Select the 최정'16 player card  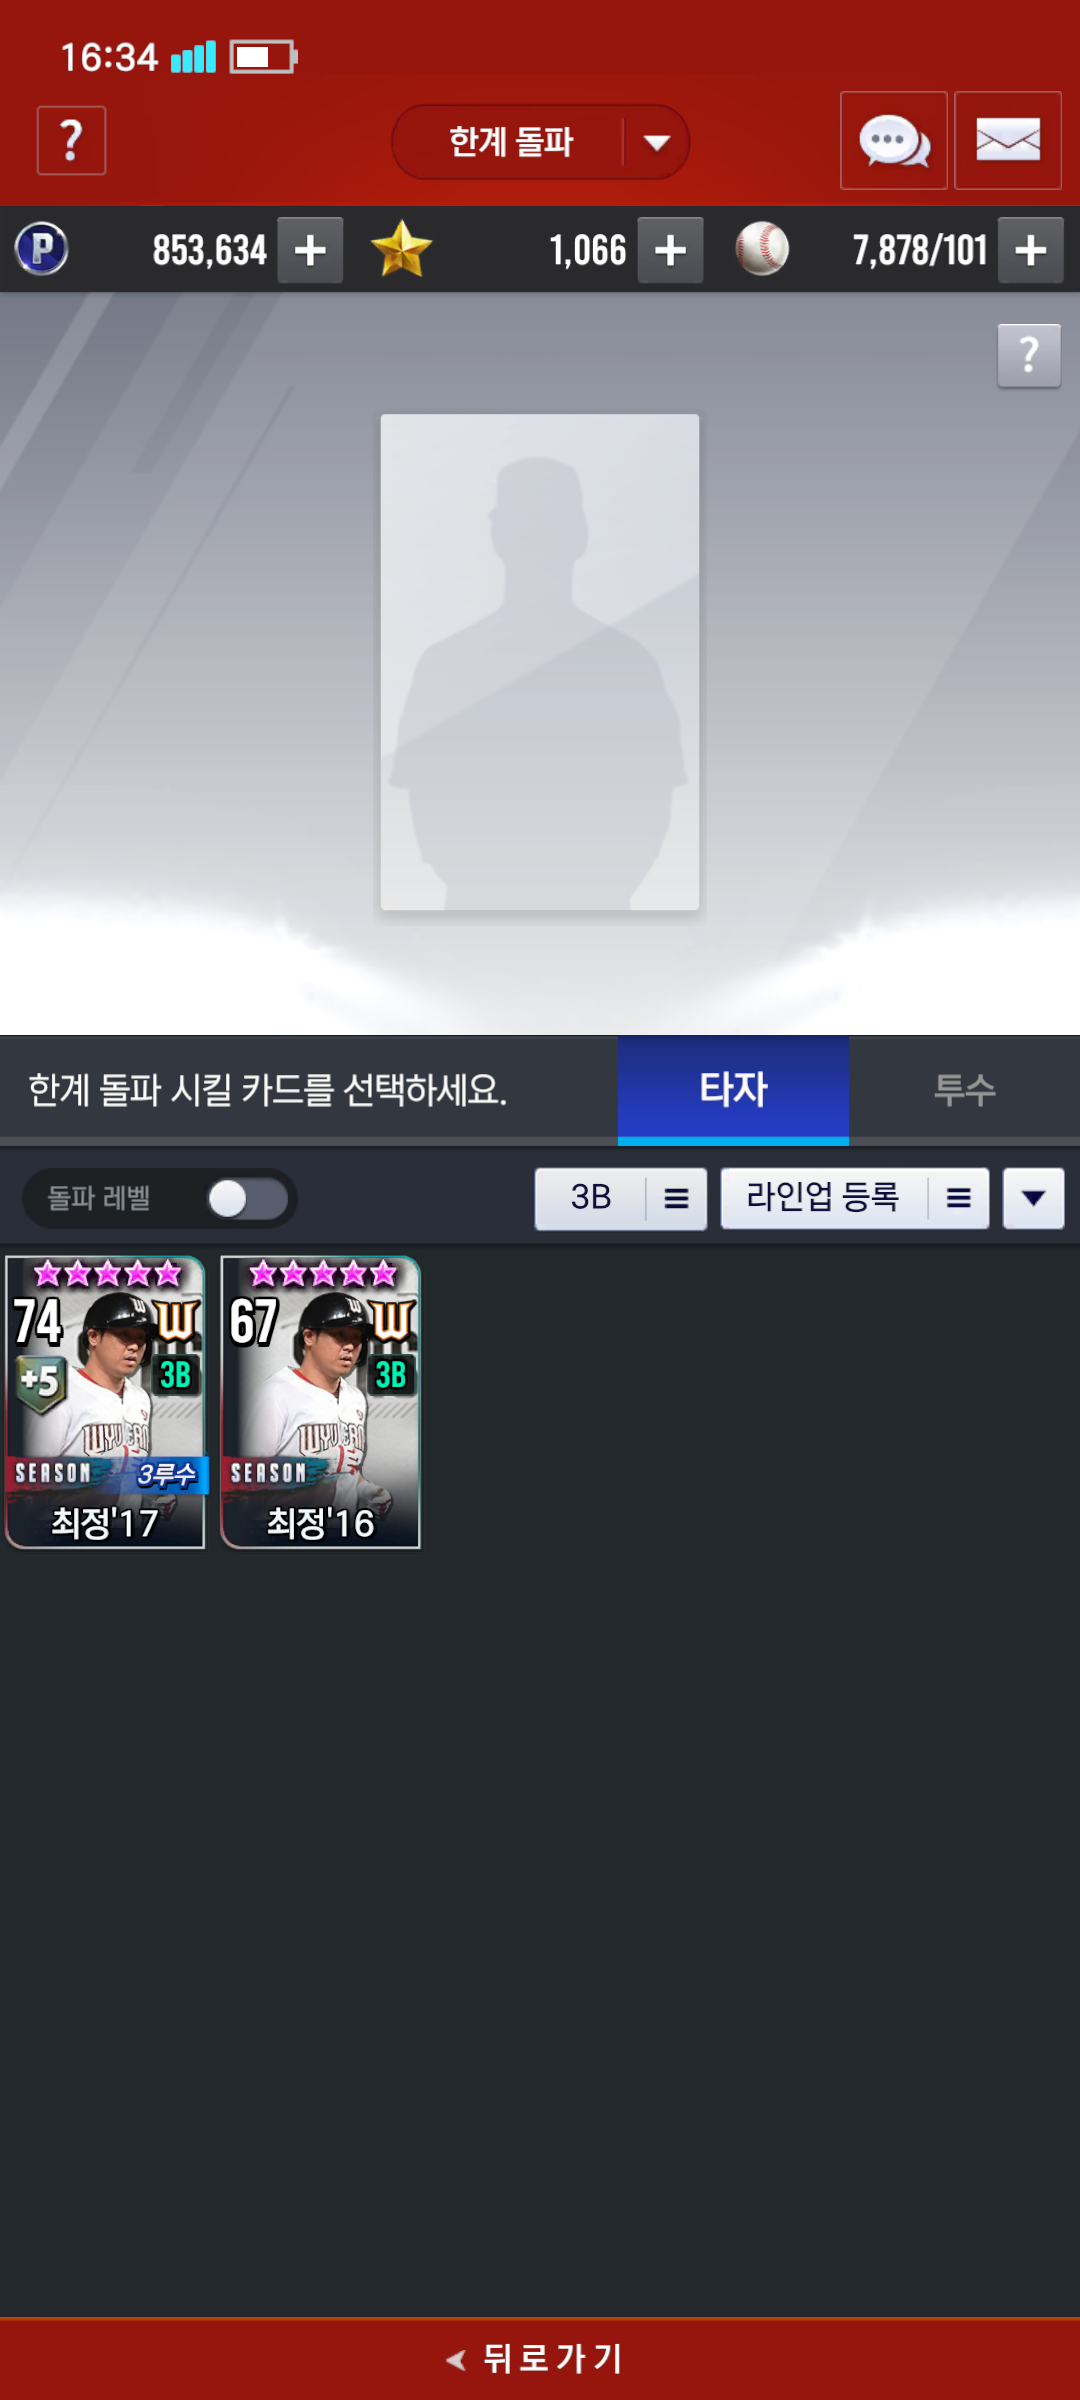[320, 1402]
